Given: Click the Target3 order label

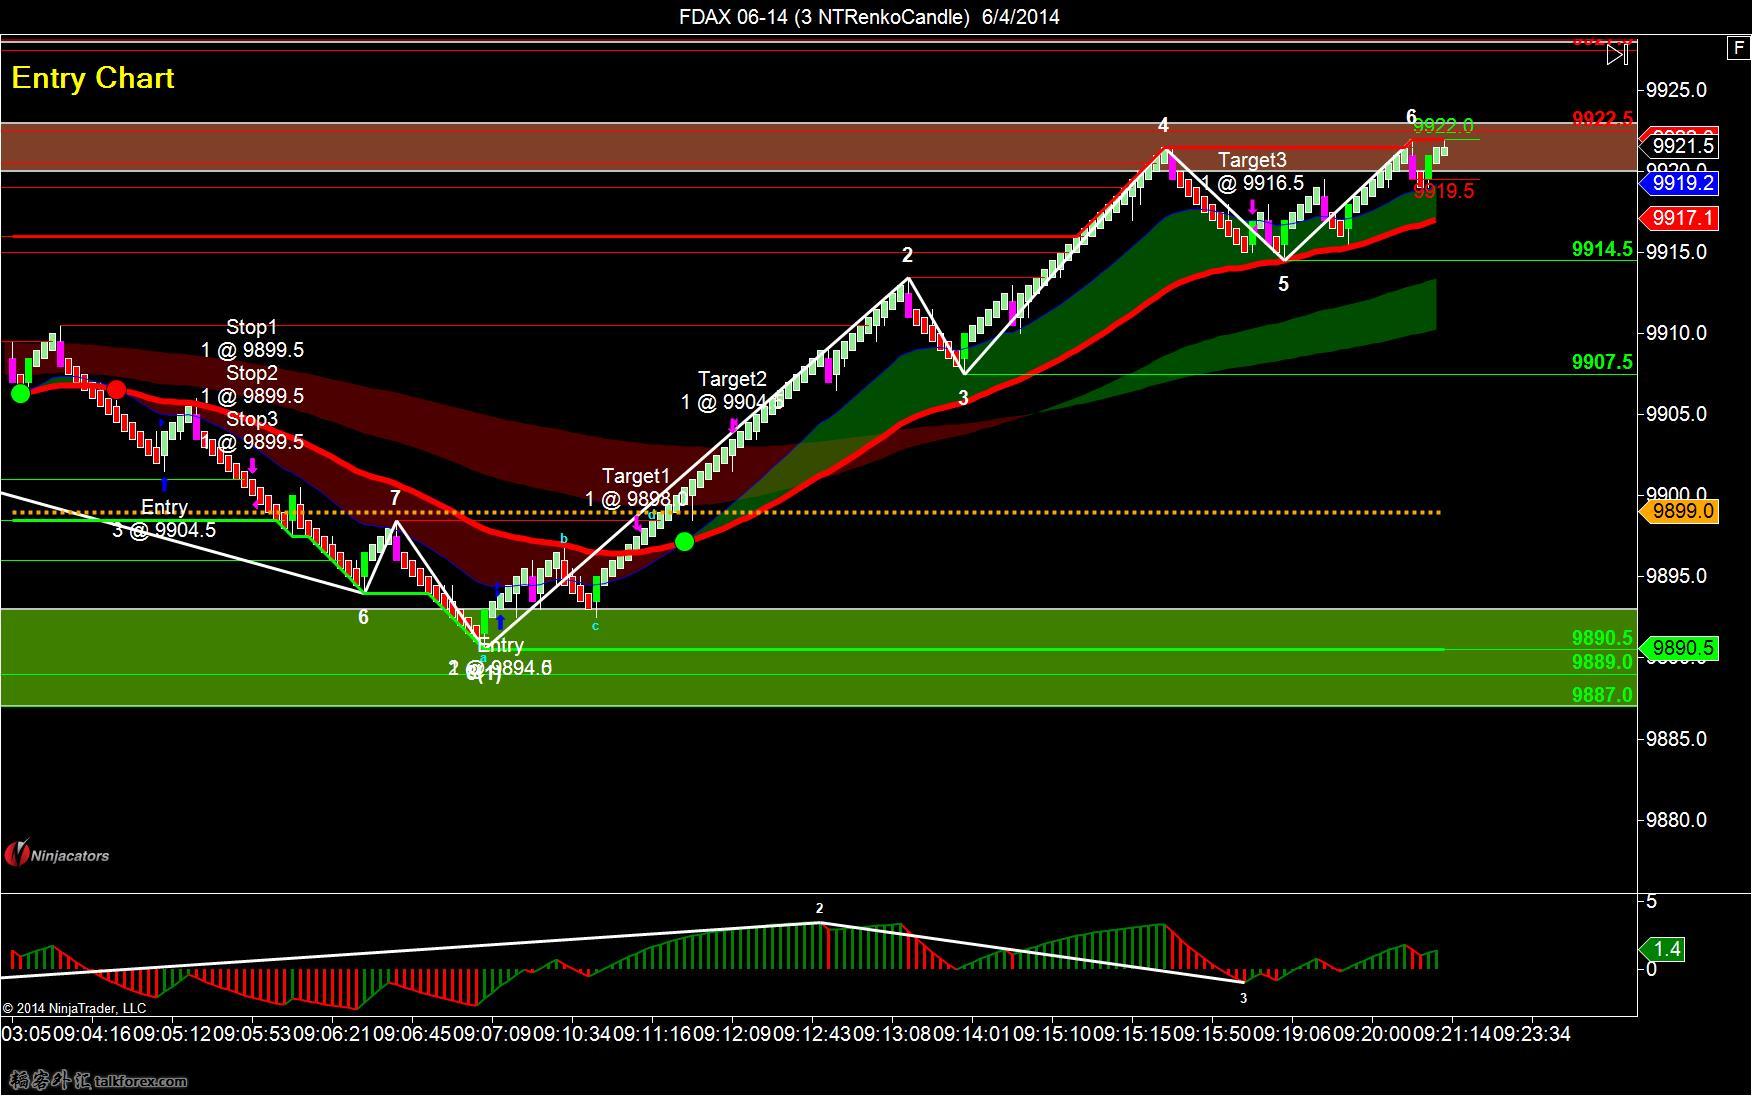Looking at the screenshot, I should point(1252,171).
